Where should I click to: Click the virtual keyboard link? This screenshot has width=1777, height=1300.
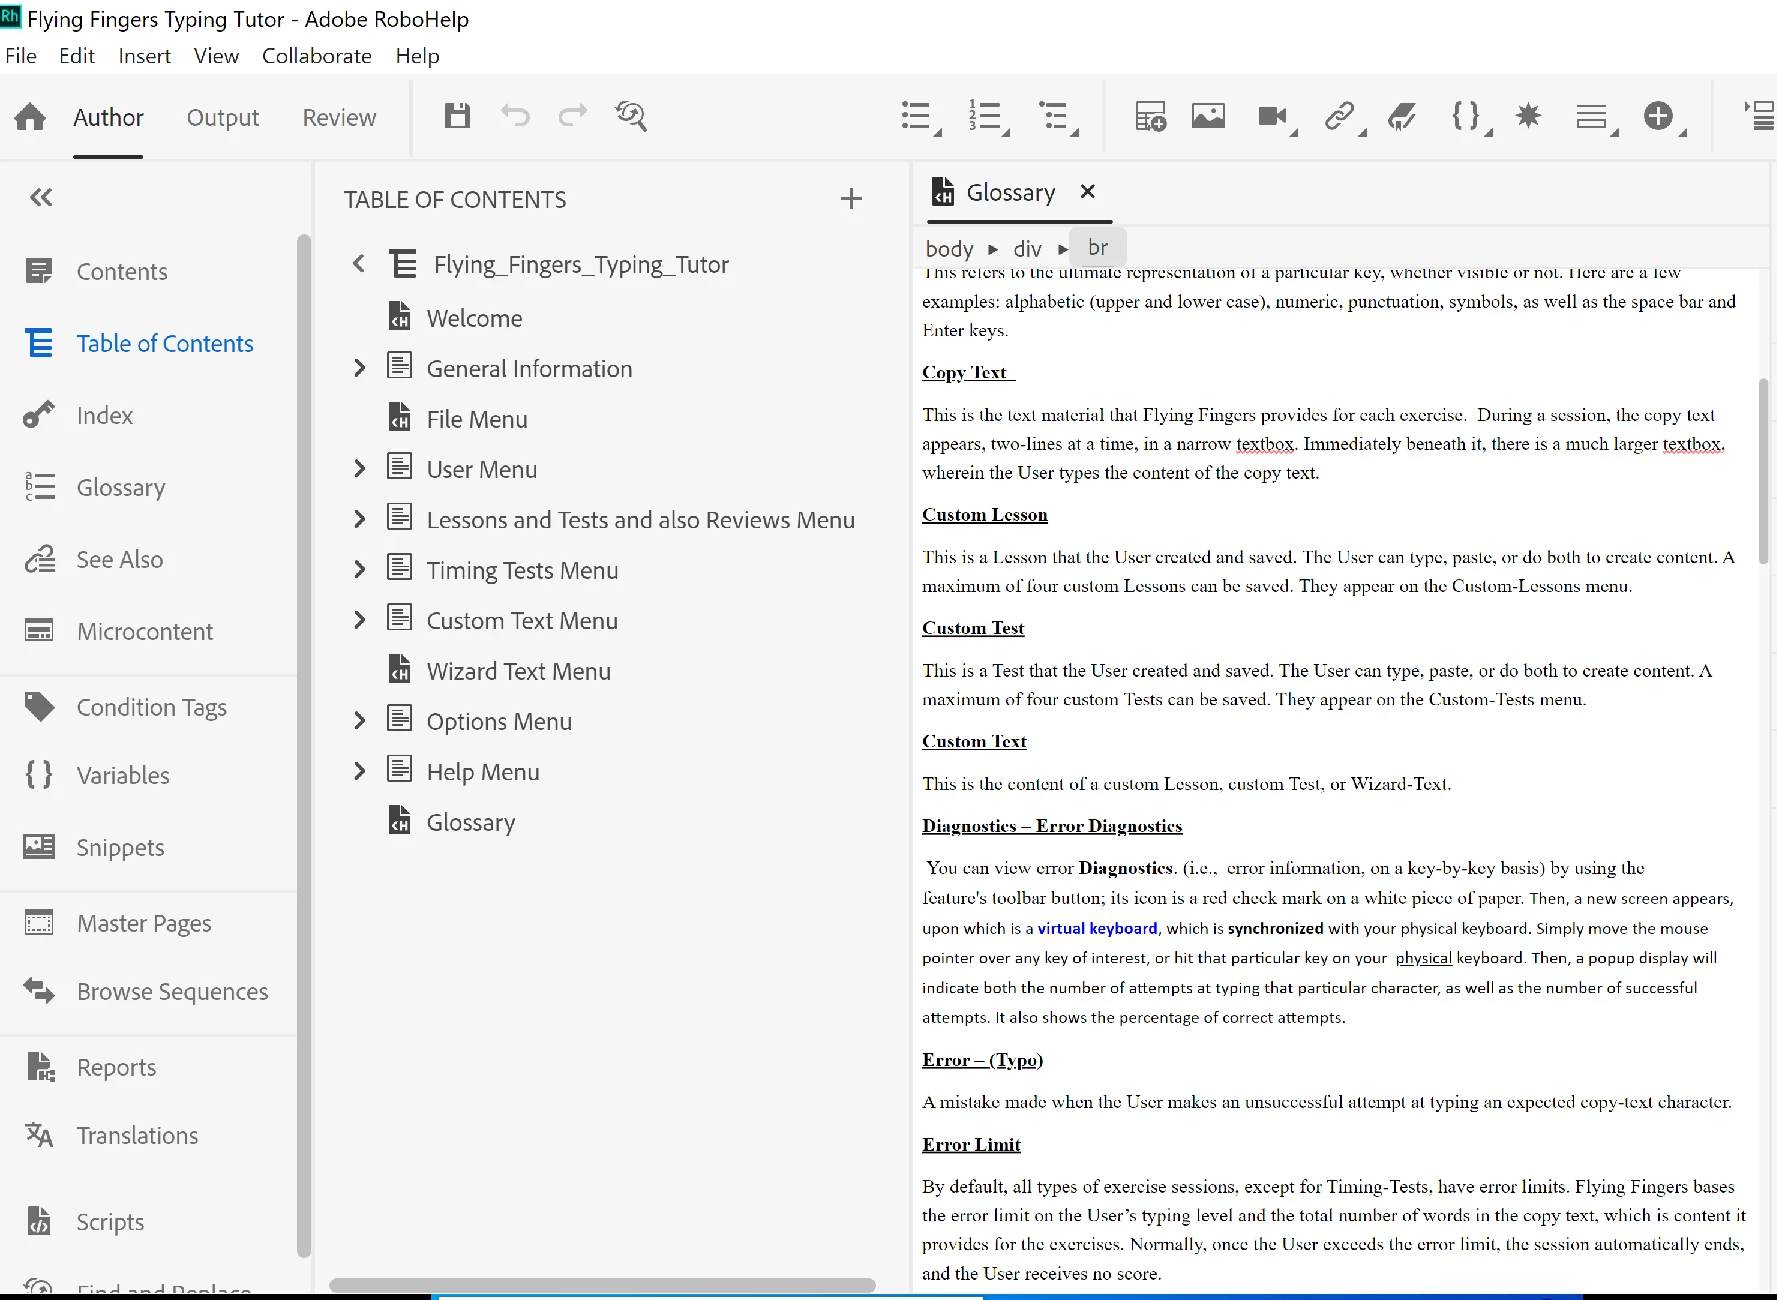point(1097,928)
